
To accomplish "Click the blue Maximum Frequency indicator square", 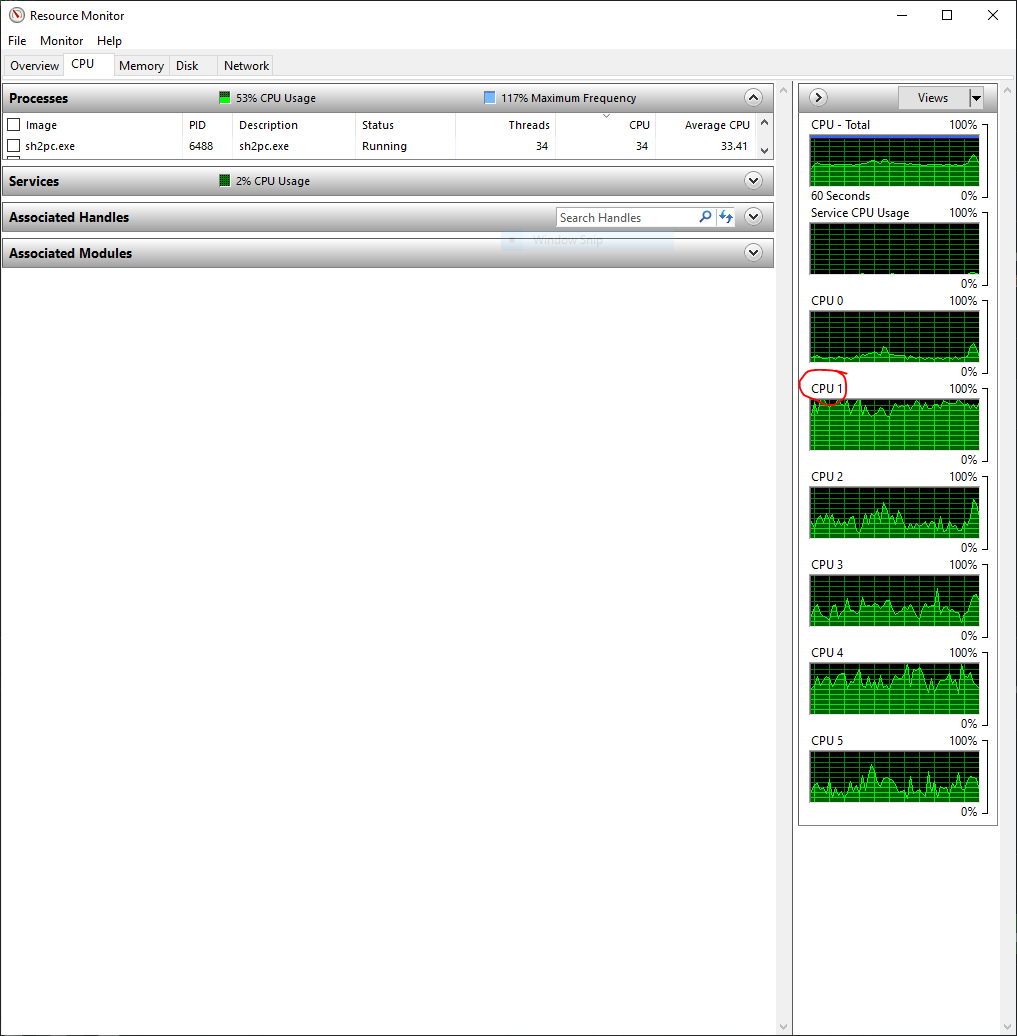I will [x=490, y=98].
